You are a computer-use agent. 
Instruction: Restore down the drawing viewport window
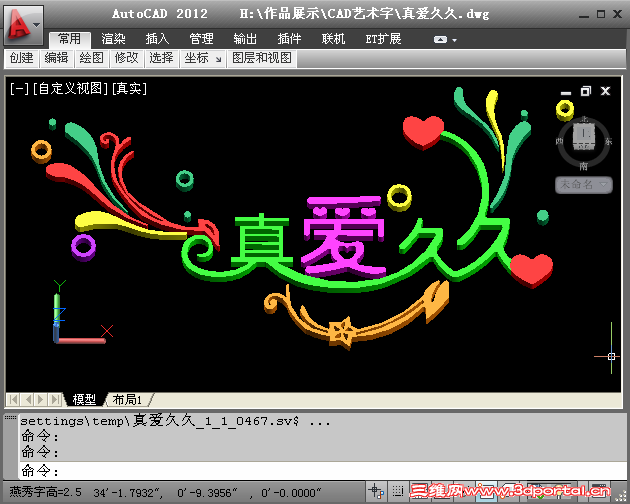coord(586,91)
